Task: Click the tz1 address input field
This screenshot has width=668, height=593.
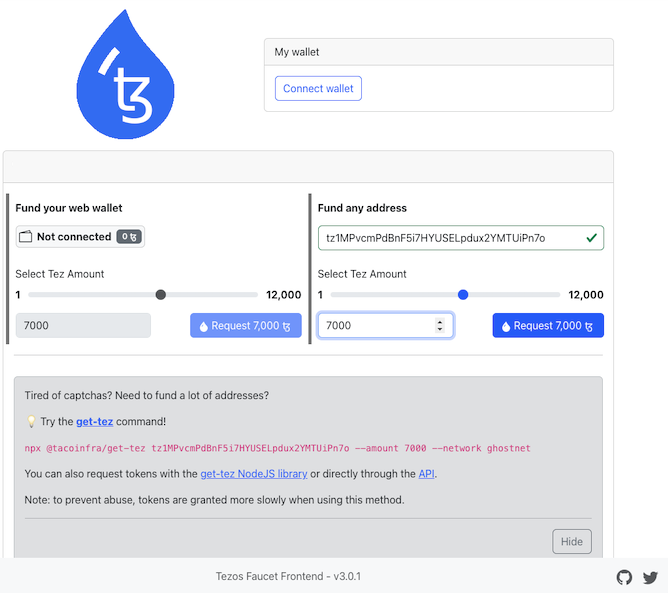Action: coord(461,238)
